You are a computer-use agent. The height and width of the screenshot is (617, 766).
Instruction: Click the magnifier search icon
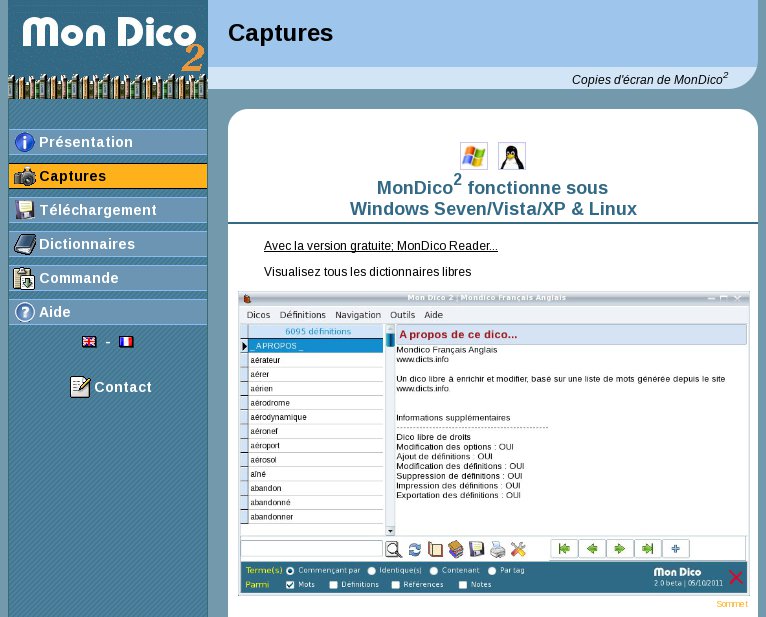(x=393, y=549)
